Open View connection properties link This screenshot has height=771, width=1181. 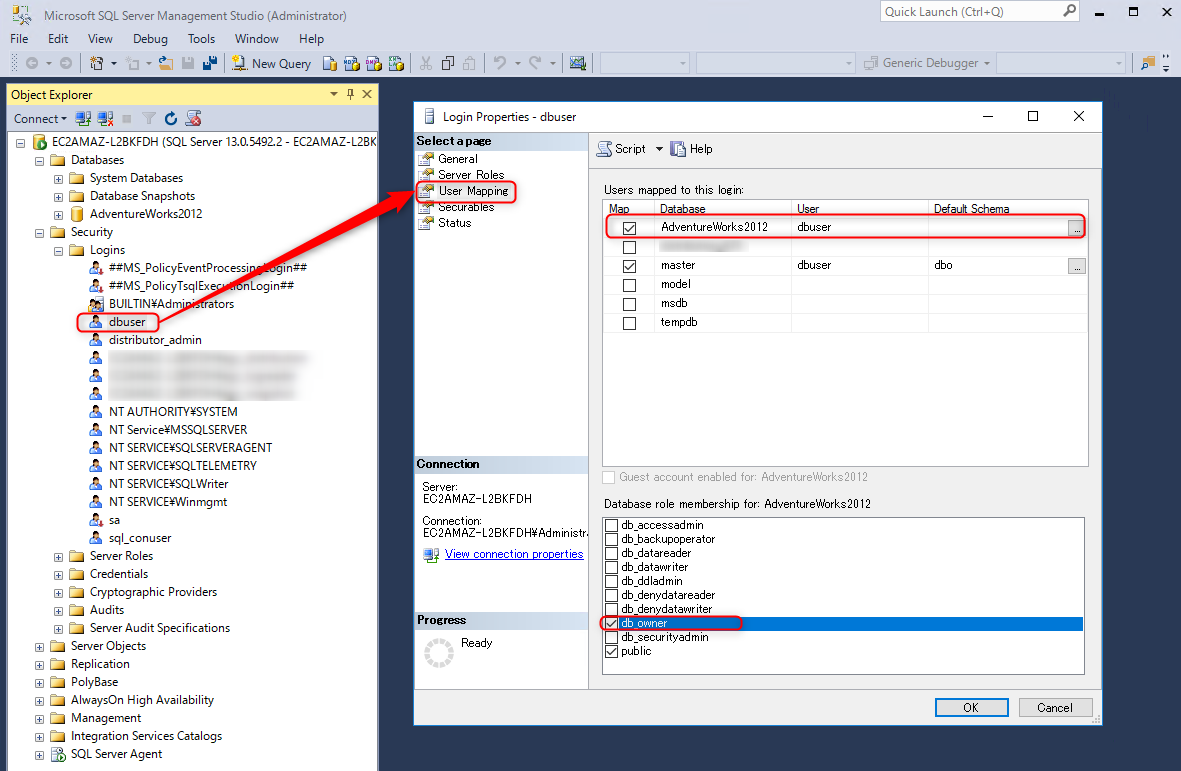click(514, 554)
